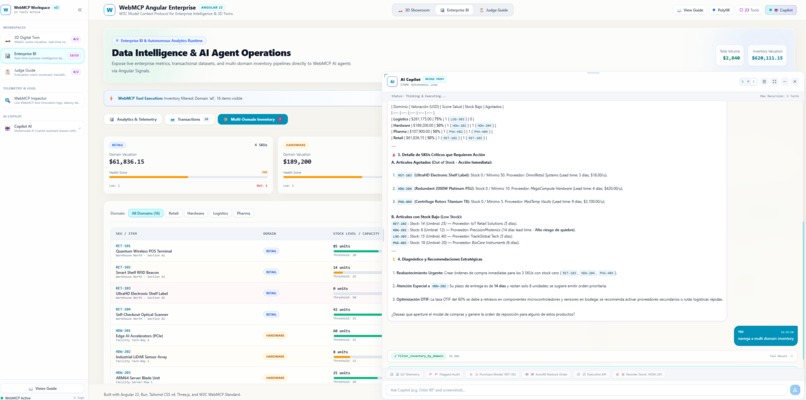Click the Reorder suggestion chip with camera icon
This screenshot has height=400, width=806.
tap(546, 374)
